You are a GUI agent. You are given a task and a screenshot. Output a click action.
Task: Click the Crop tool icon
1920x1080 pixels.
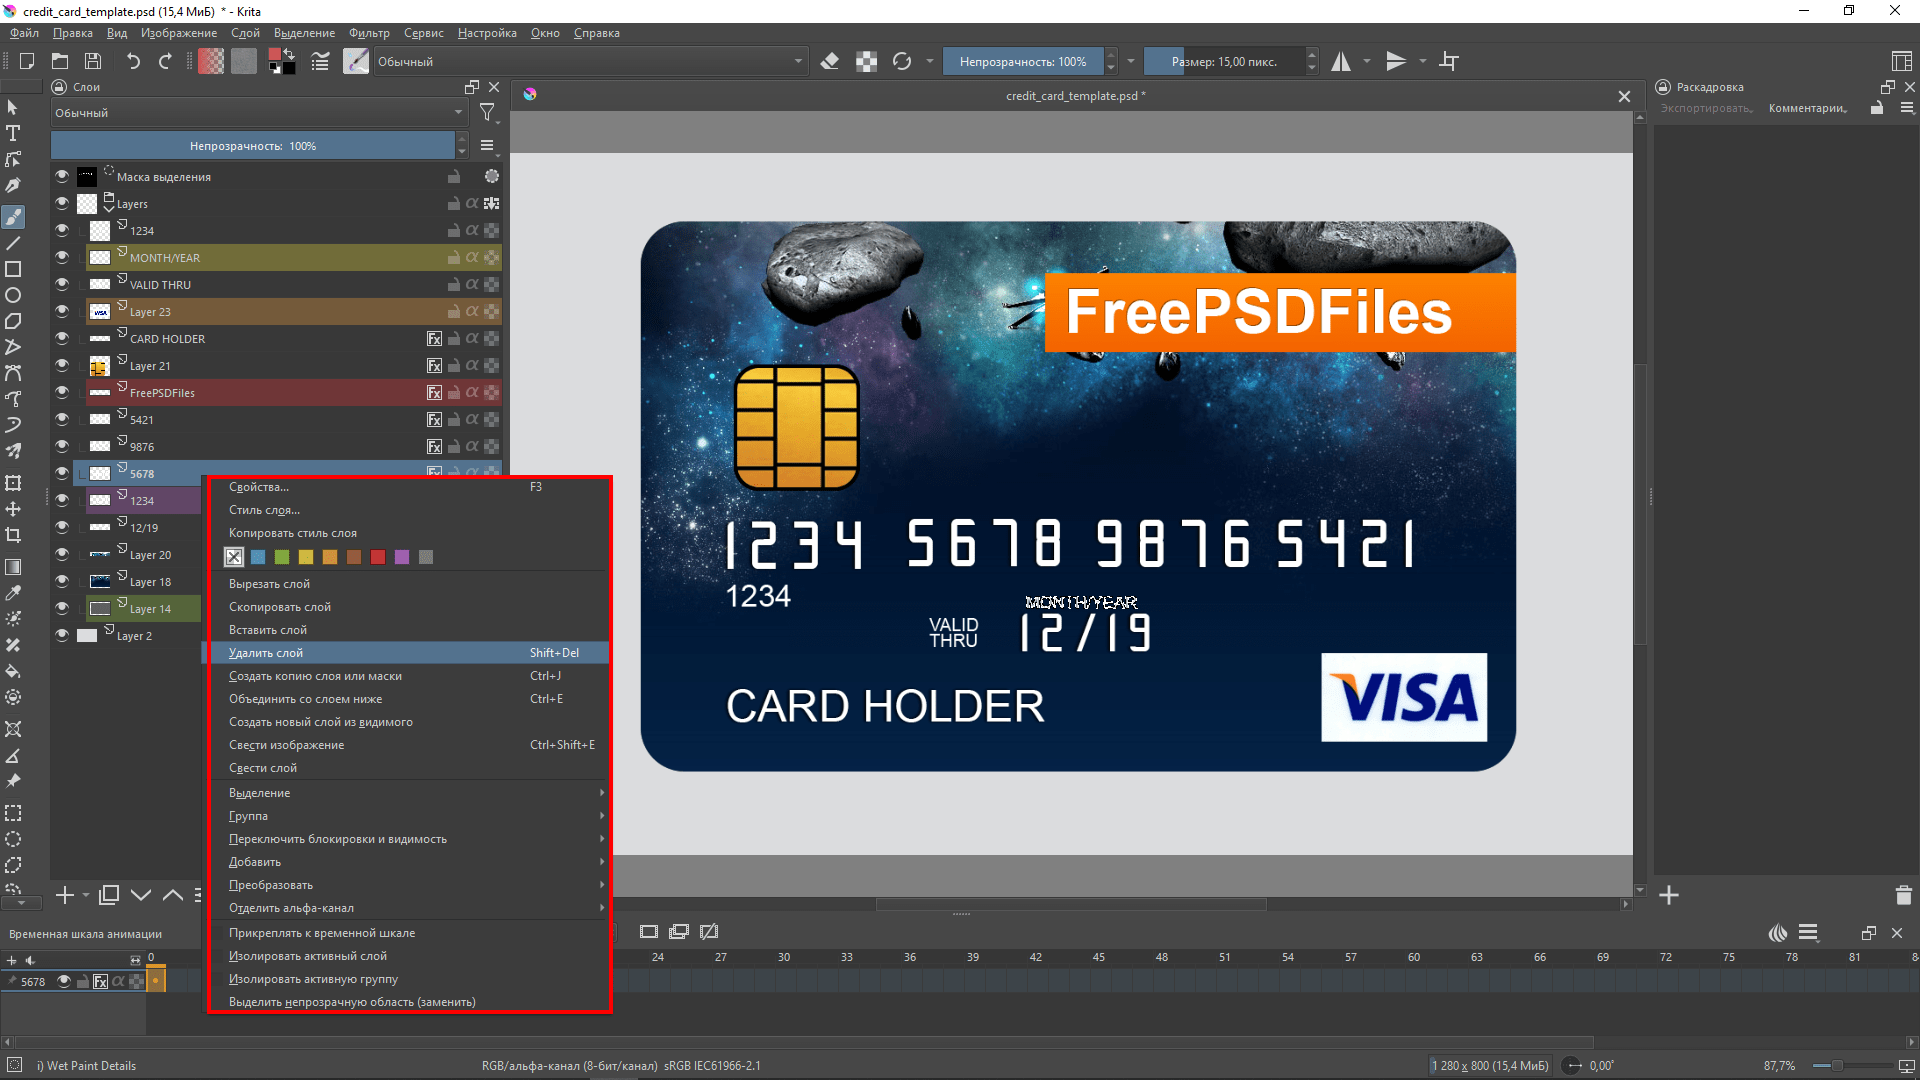point(15,538)
